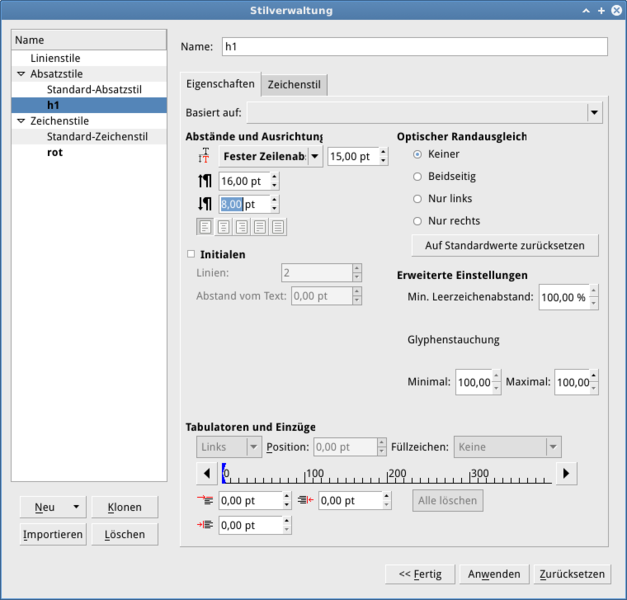Switch to the Zeichenstil tab
The image size is (627, 600).
click(x=294, y=85)
